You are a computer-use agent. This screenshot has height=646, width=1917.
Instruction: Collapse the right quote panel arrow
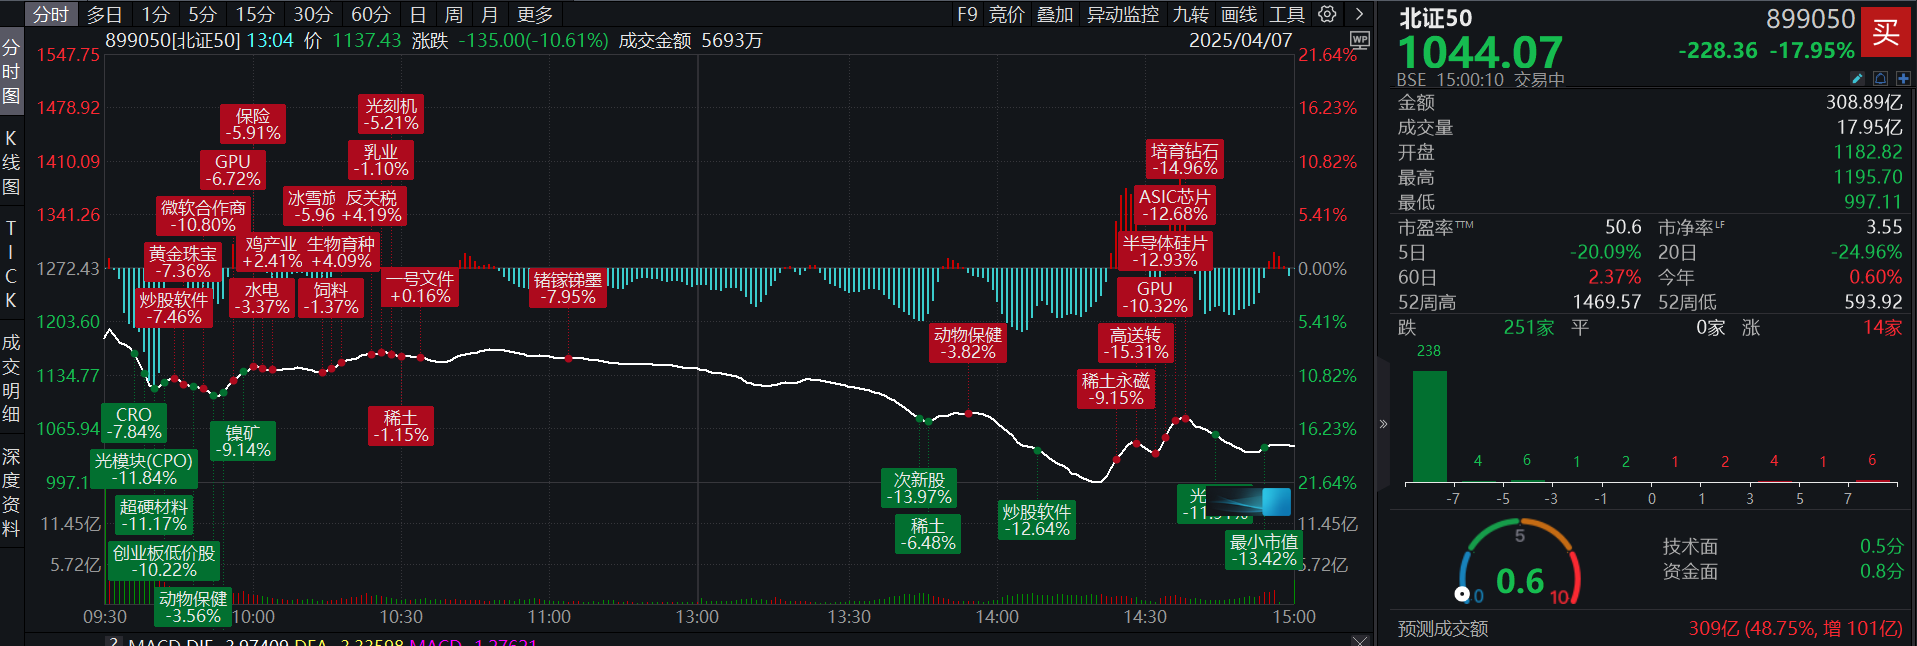[x=1383, y=424]
